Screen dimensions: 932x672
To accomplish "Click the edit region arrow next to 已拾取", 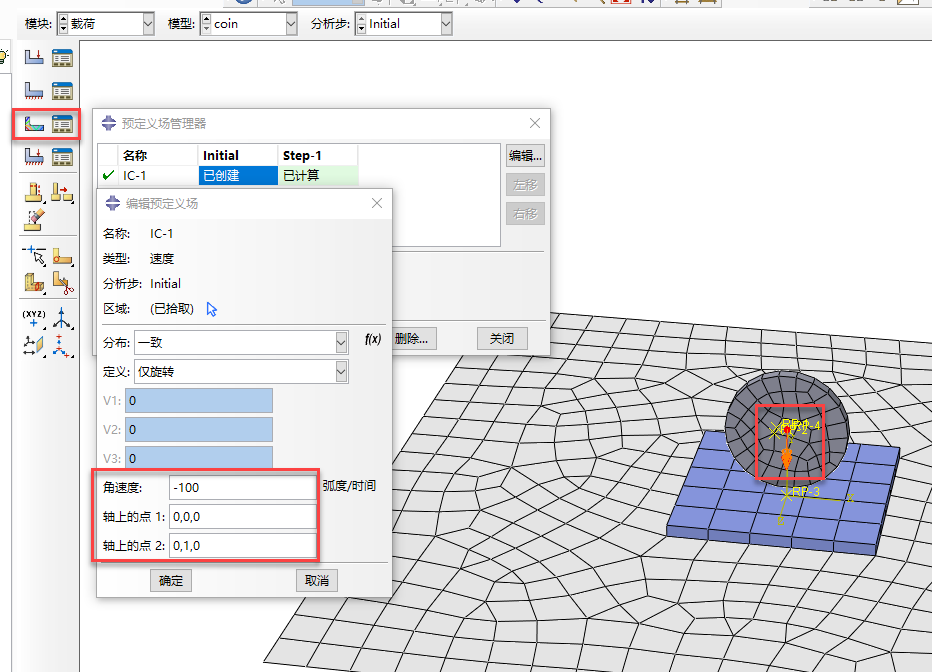I will (x=212, y=309).
